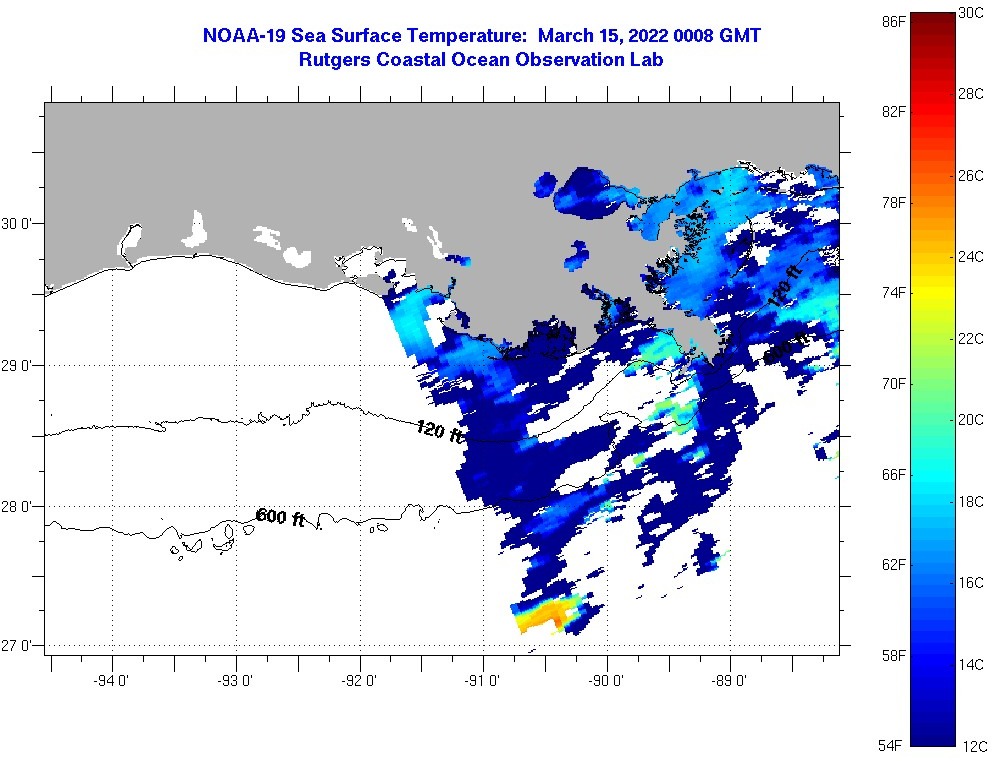Click the 58F colorbar label

[x=893, y=655]
